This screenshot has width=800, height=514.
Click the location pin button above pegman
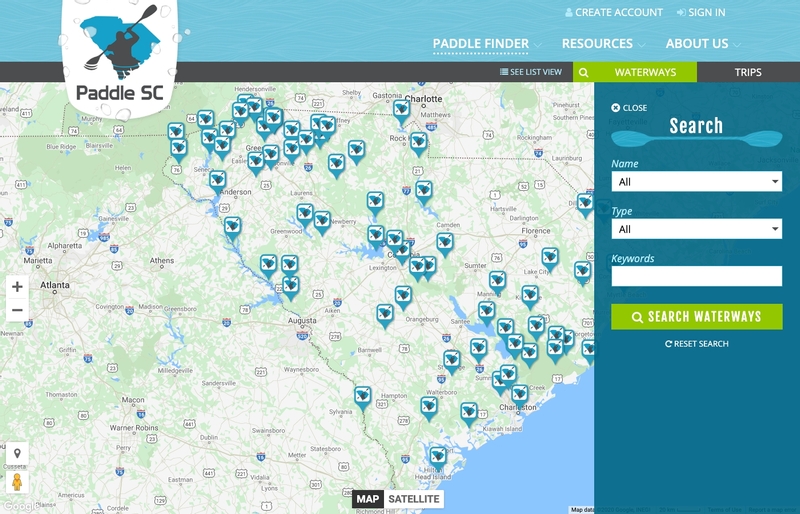tap(17, 453)
